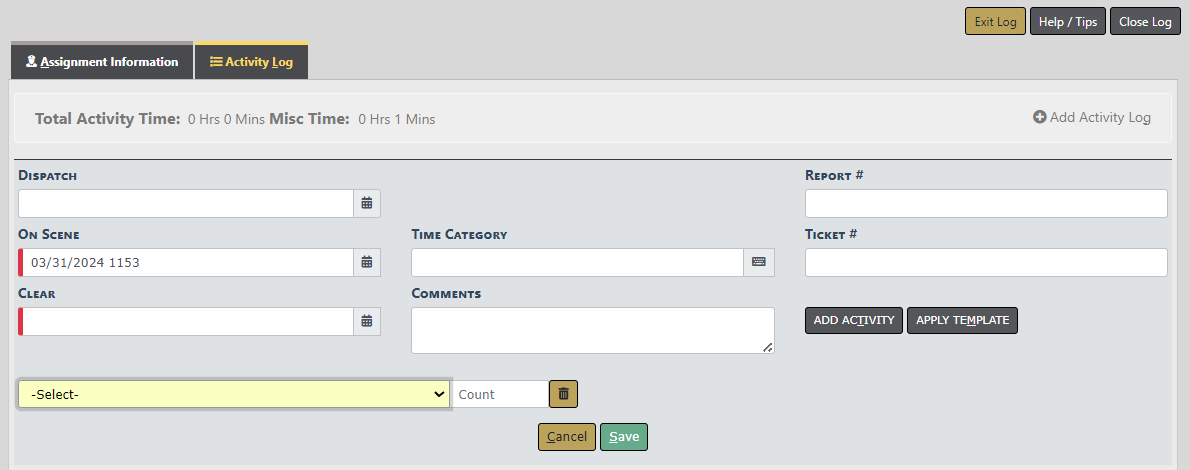The image size is (1190, 470).
Task: Open Help / Tips
Action: click(x=1068, y=22)
